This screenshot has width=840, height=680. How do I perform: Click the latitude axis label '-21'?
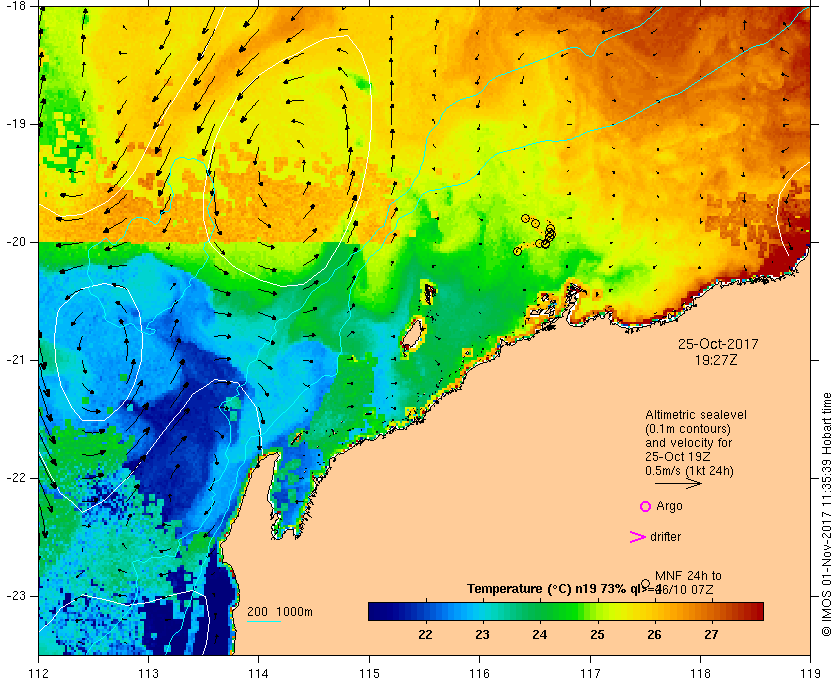pyautogui.click(x=16, y=360)
